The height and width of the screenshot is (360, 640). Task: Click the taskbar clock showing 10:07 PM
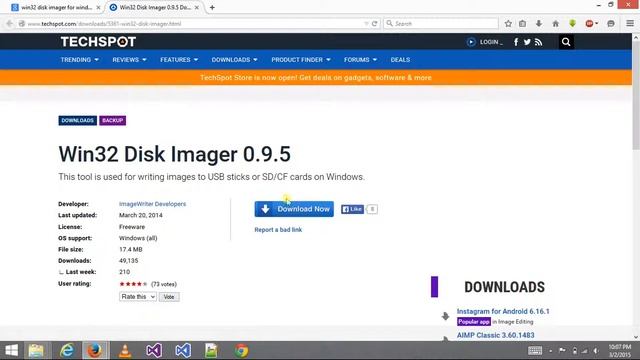tap(620, 351)
